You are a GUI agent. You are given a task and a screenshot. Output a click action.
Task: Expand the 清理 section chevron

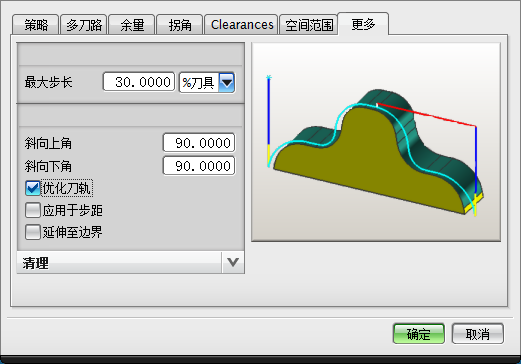point(233,263)
